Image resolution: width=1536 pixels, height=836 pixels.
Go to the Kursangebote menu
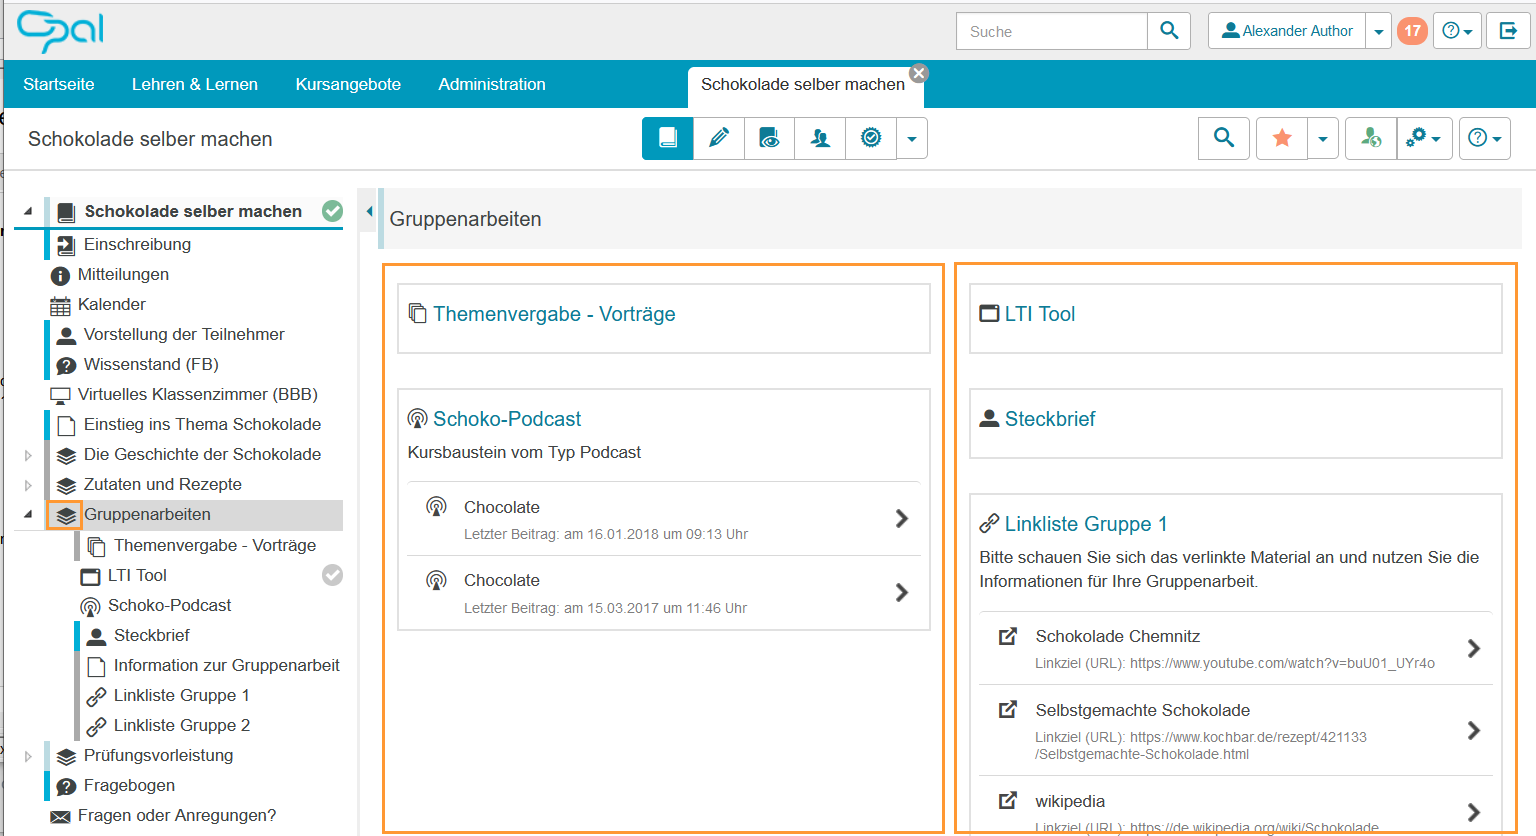coord(348,84)
